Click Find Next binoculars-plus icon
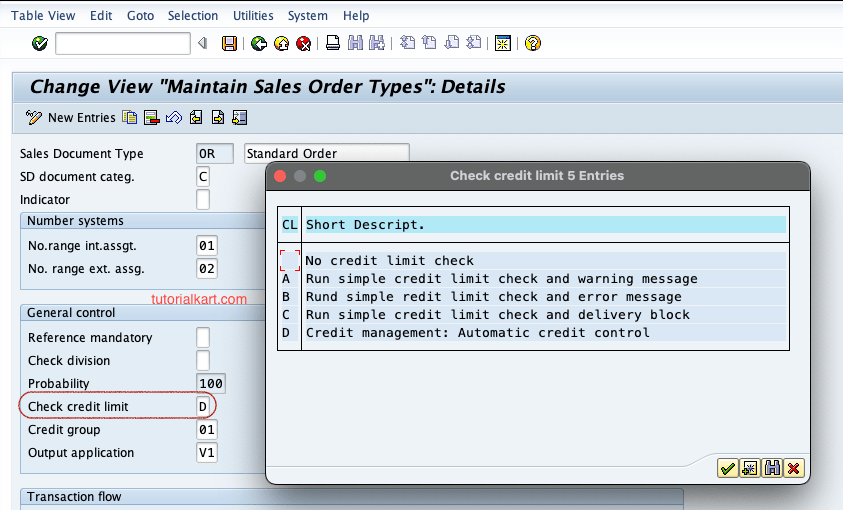The image size is (843, 510). click(377, 43)
